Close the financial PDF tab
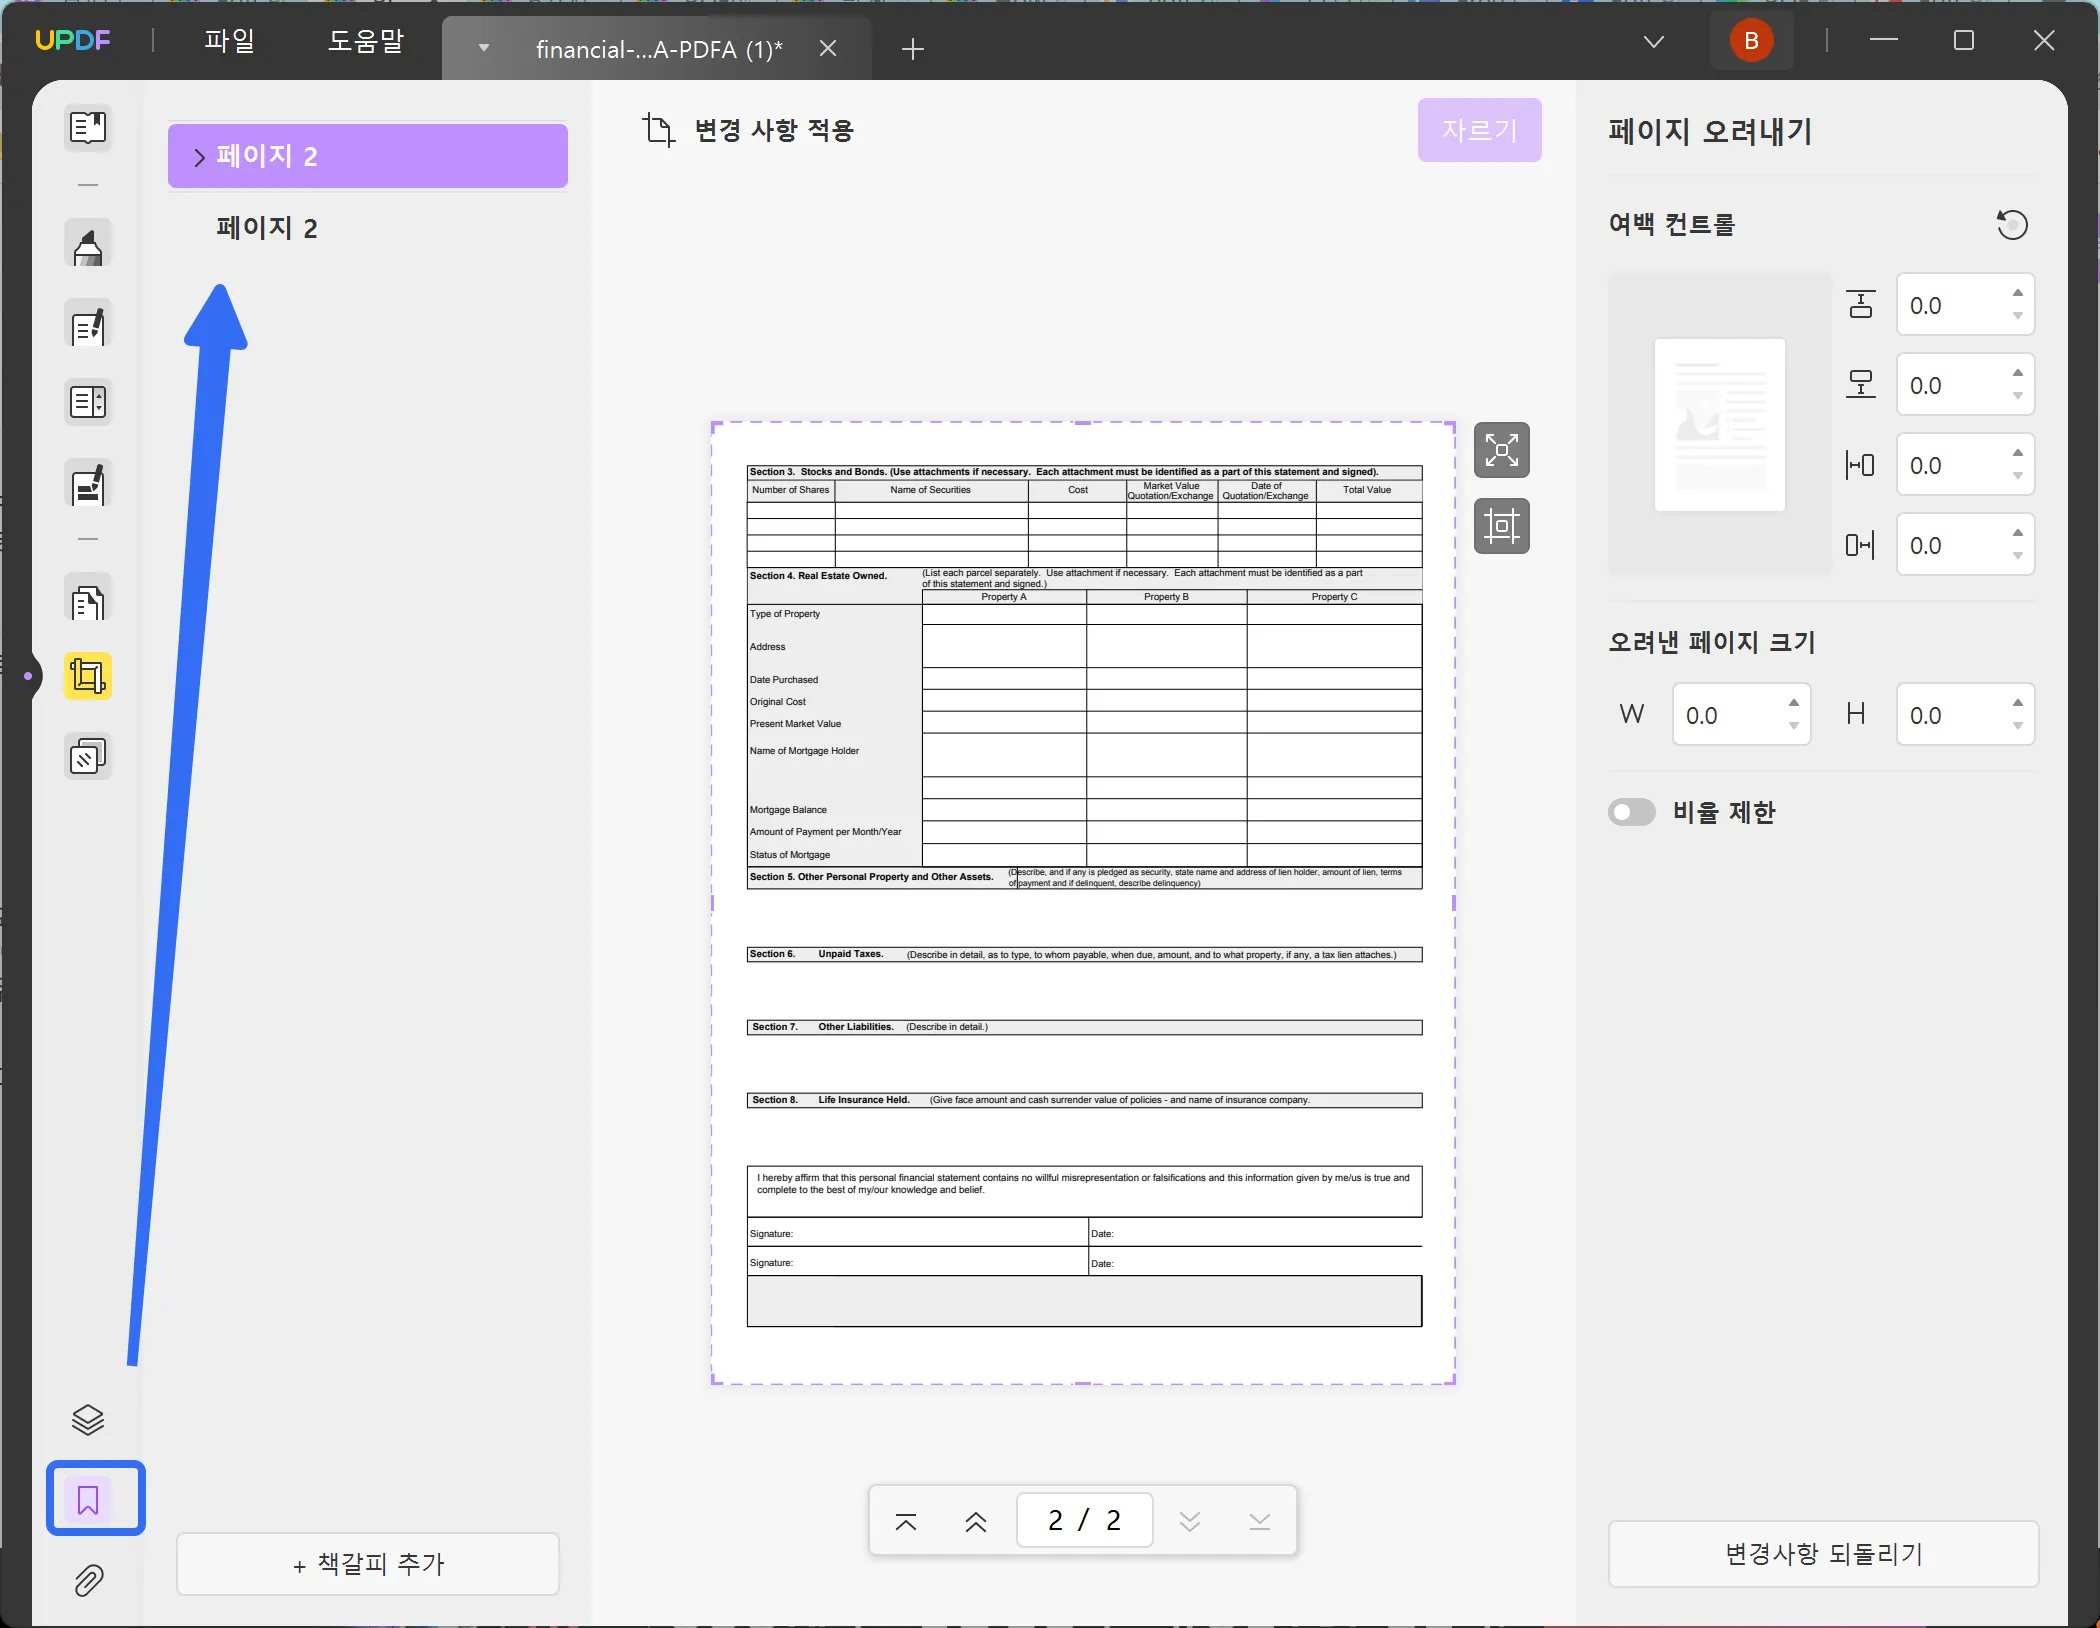The image size is (2100, 1628). (828, 48)
